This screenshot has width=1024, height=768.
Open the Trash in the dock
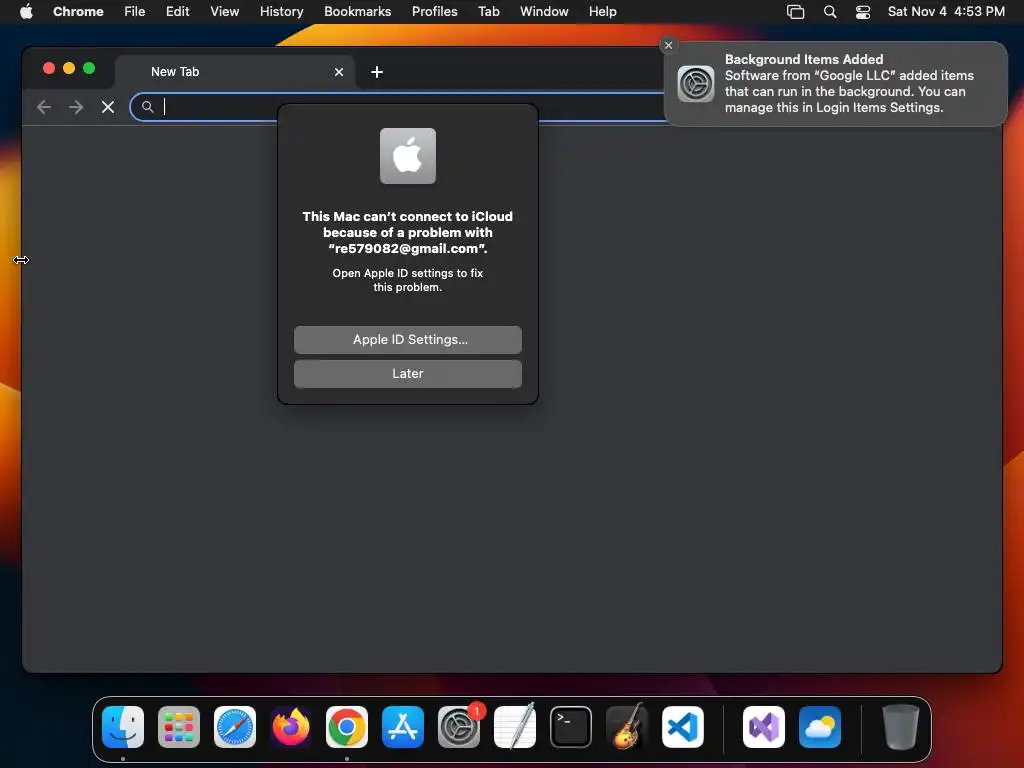coord(901,727)
